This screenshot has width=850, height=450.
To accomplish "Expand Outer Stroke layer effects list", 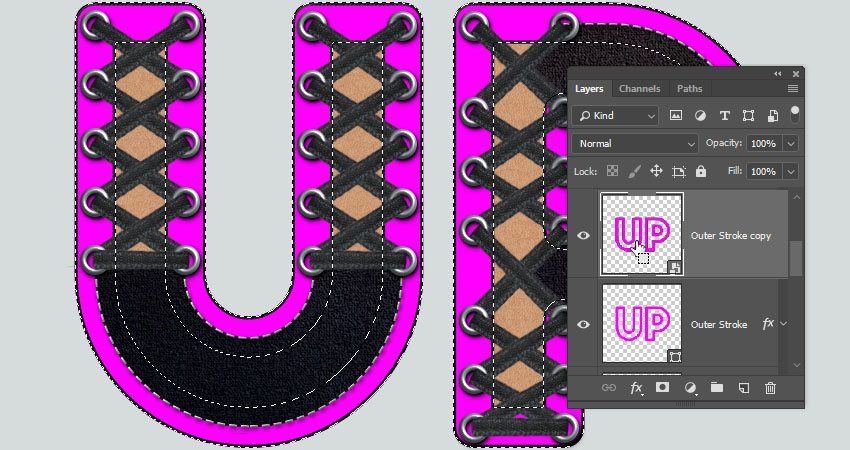I will 783,324.
